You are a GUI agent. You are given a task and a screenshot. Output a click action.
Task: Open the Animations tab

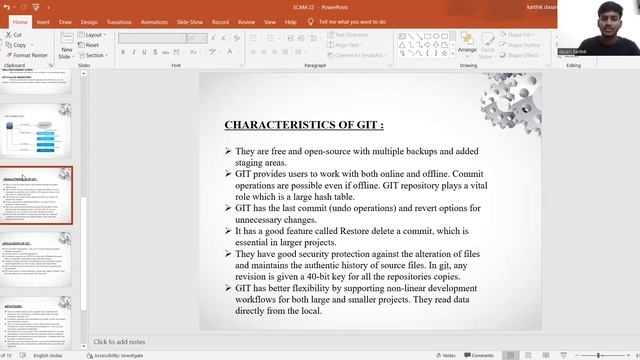point(154,22)
